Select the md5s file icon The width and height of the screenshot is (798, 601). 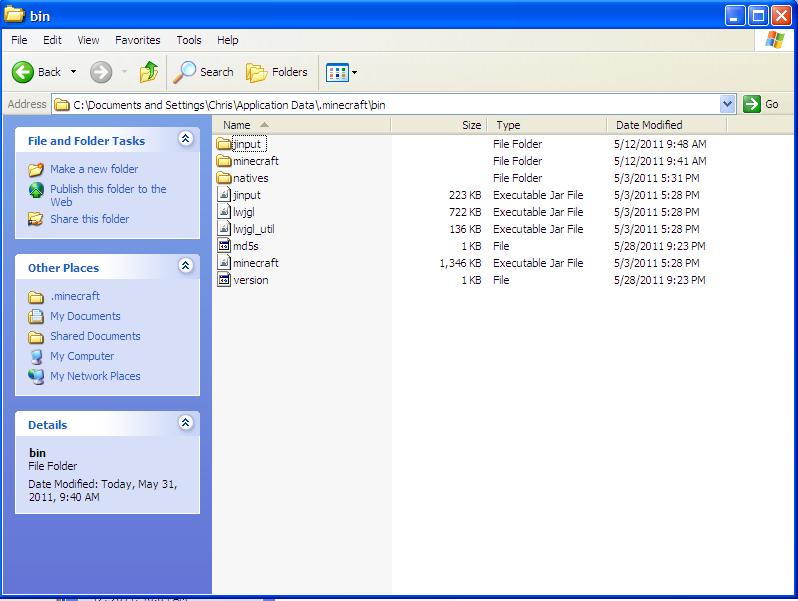224,246
